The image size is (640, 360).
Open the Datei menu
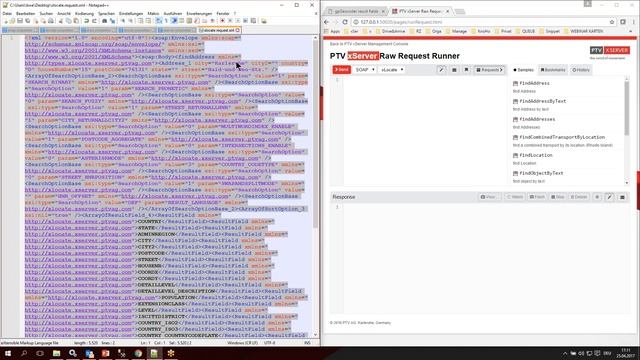click(7, 13)
